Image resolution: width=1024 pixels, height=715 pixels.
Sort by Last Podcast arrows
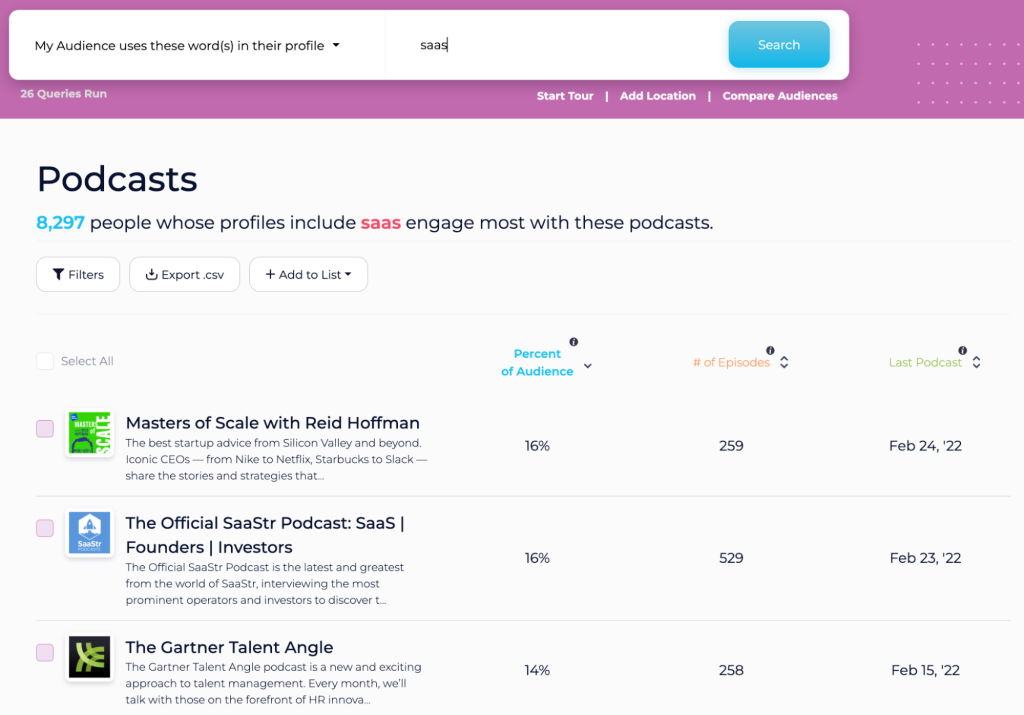[x=976, y=362]
